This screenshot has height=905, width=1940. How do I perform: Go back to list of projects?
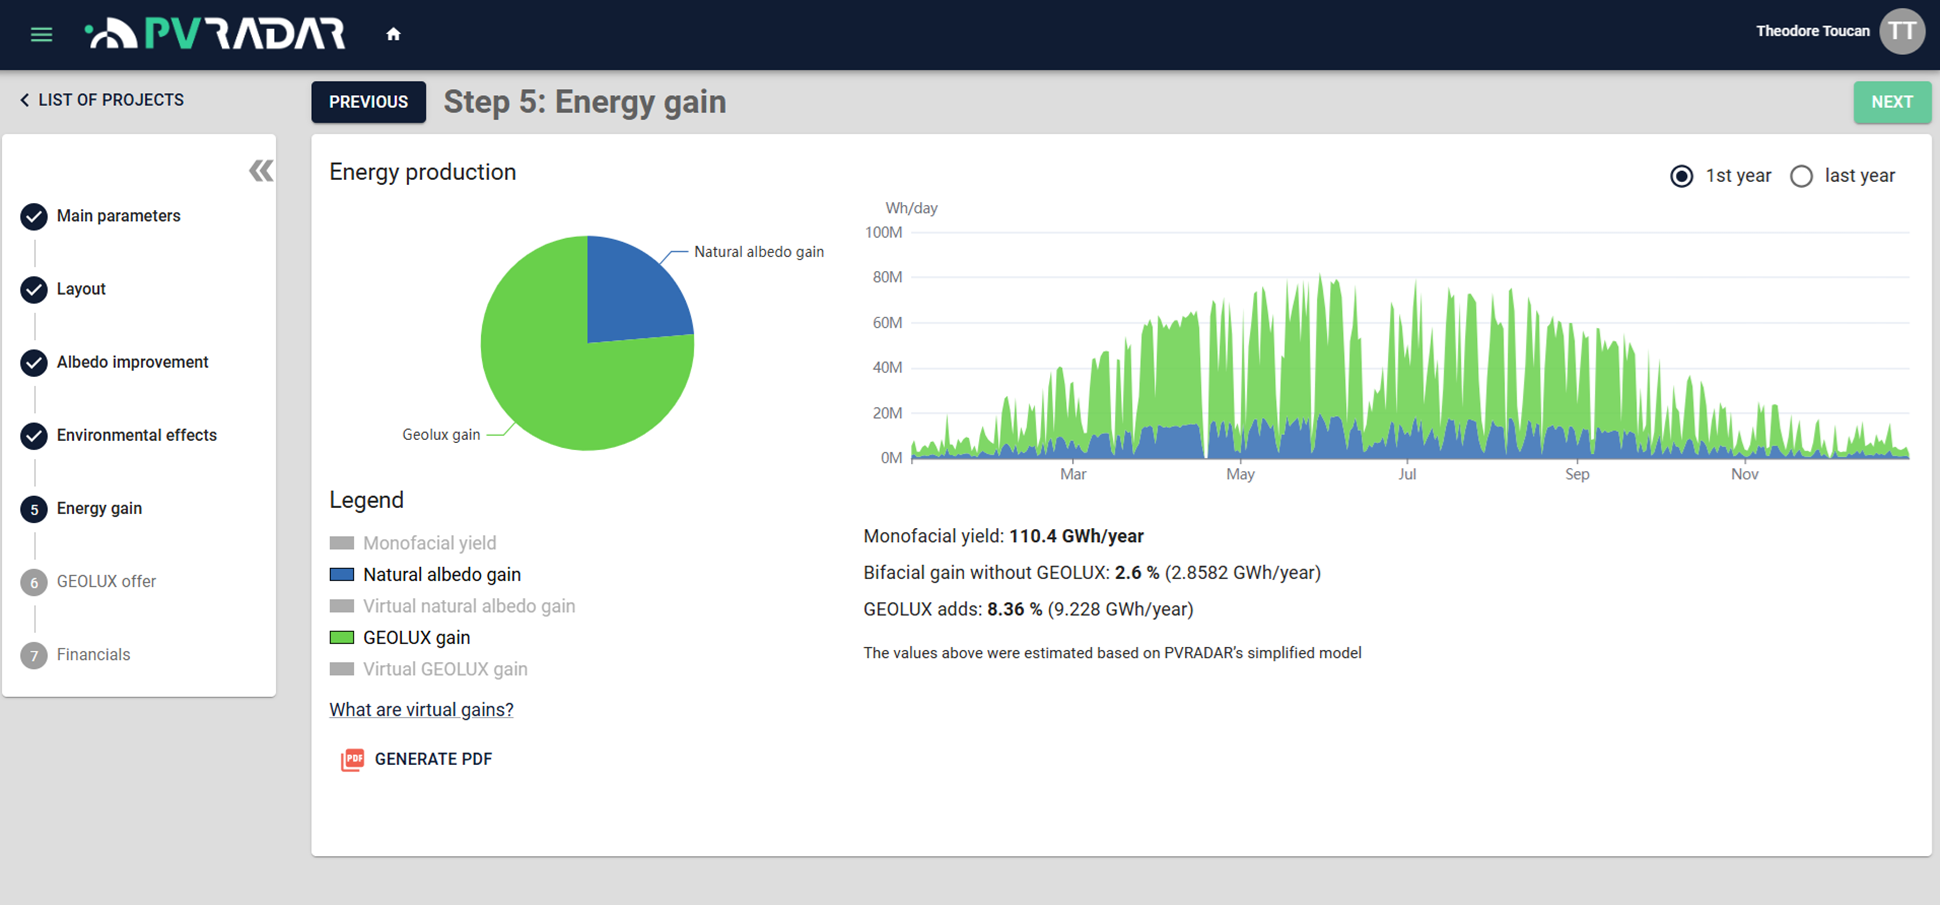102,100
